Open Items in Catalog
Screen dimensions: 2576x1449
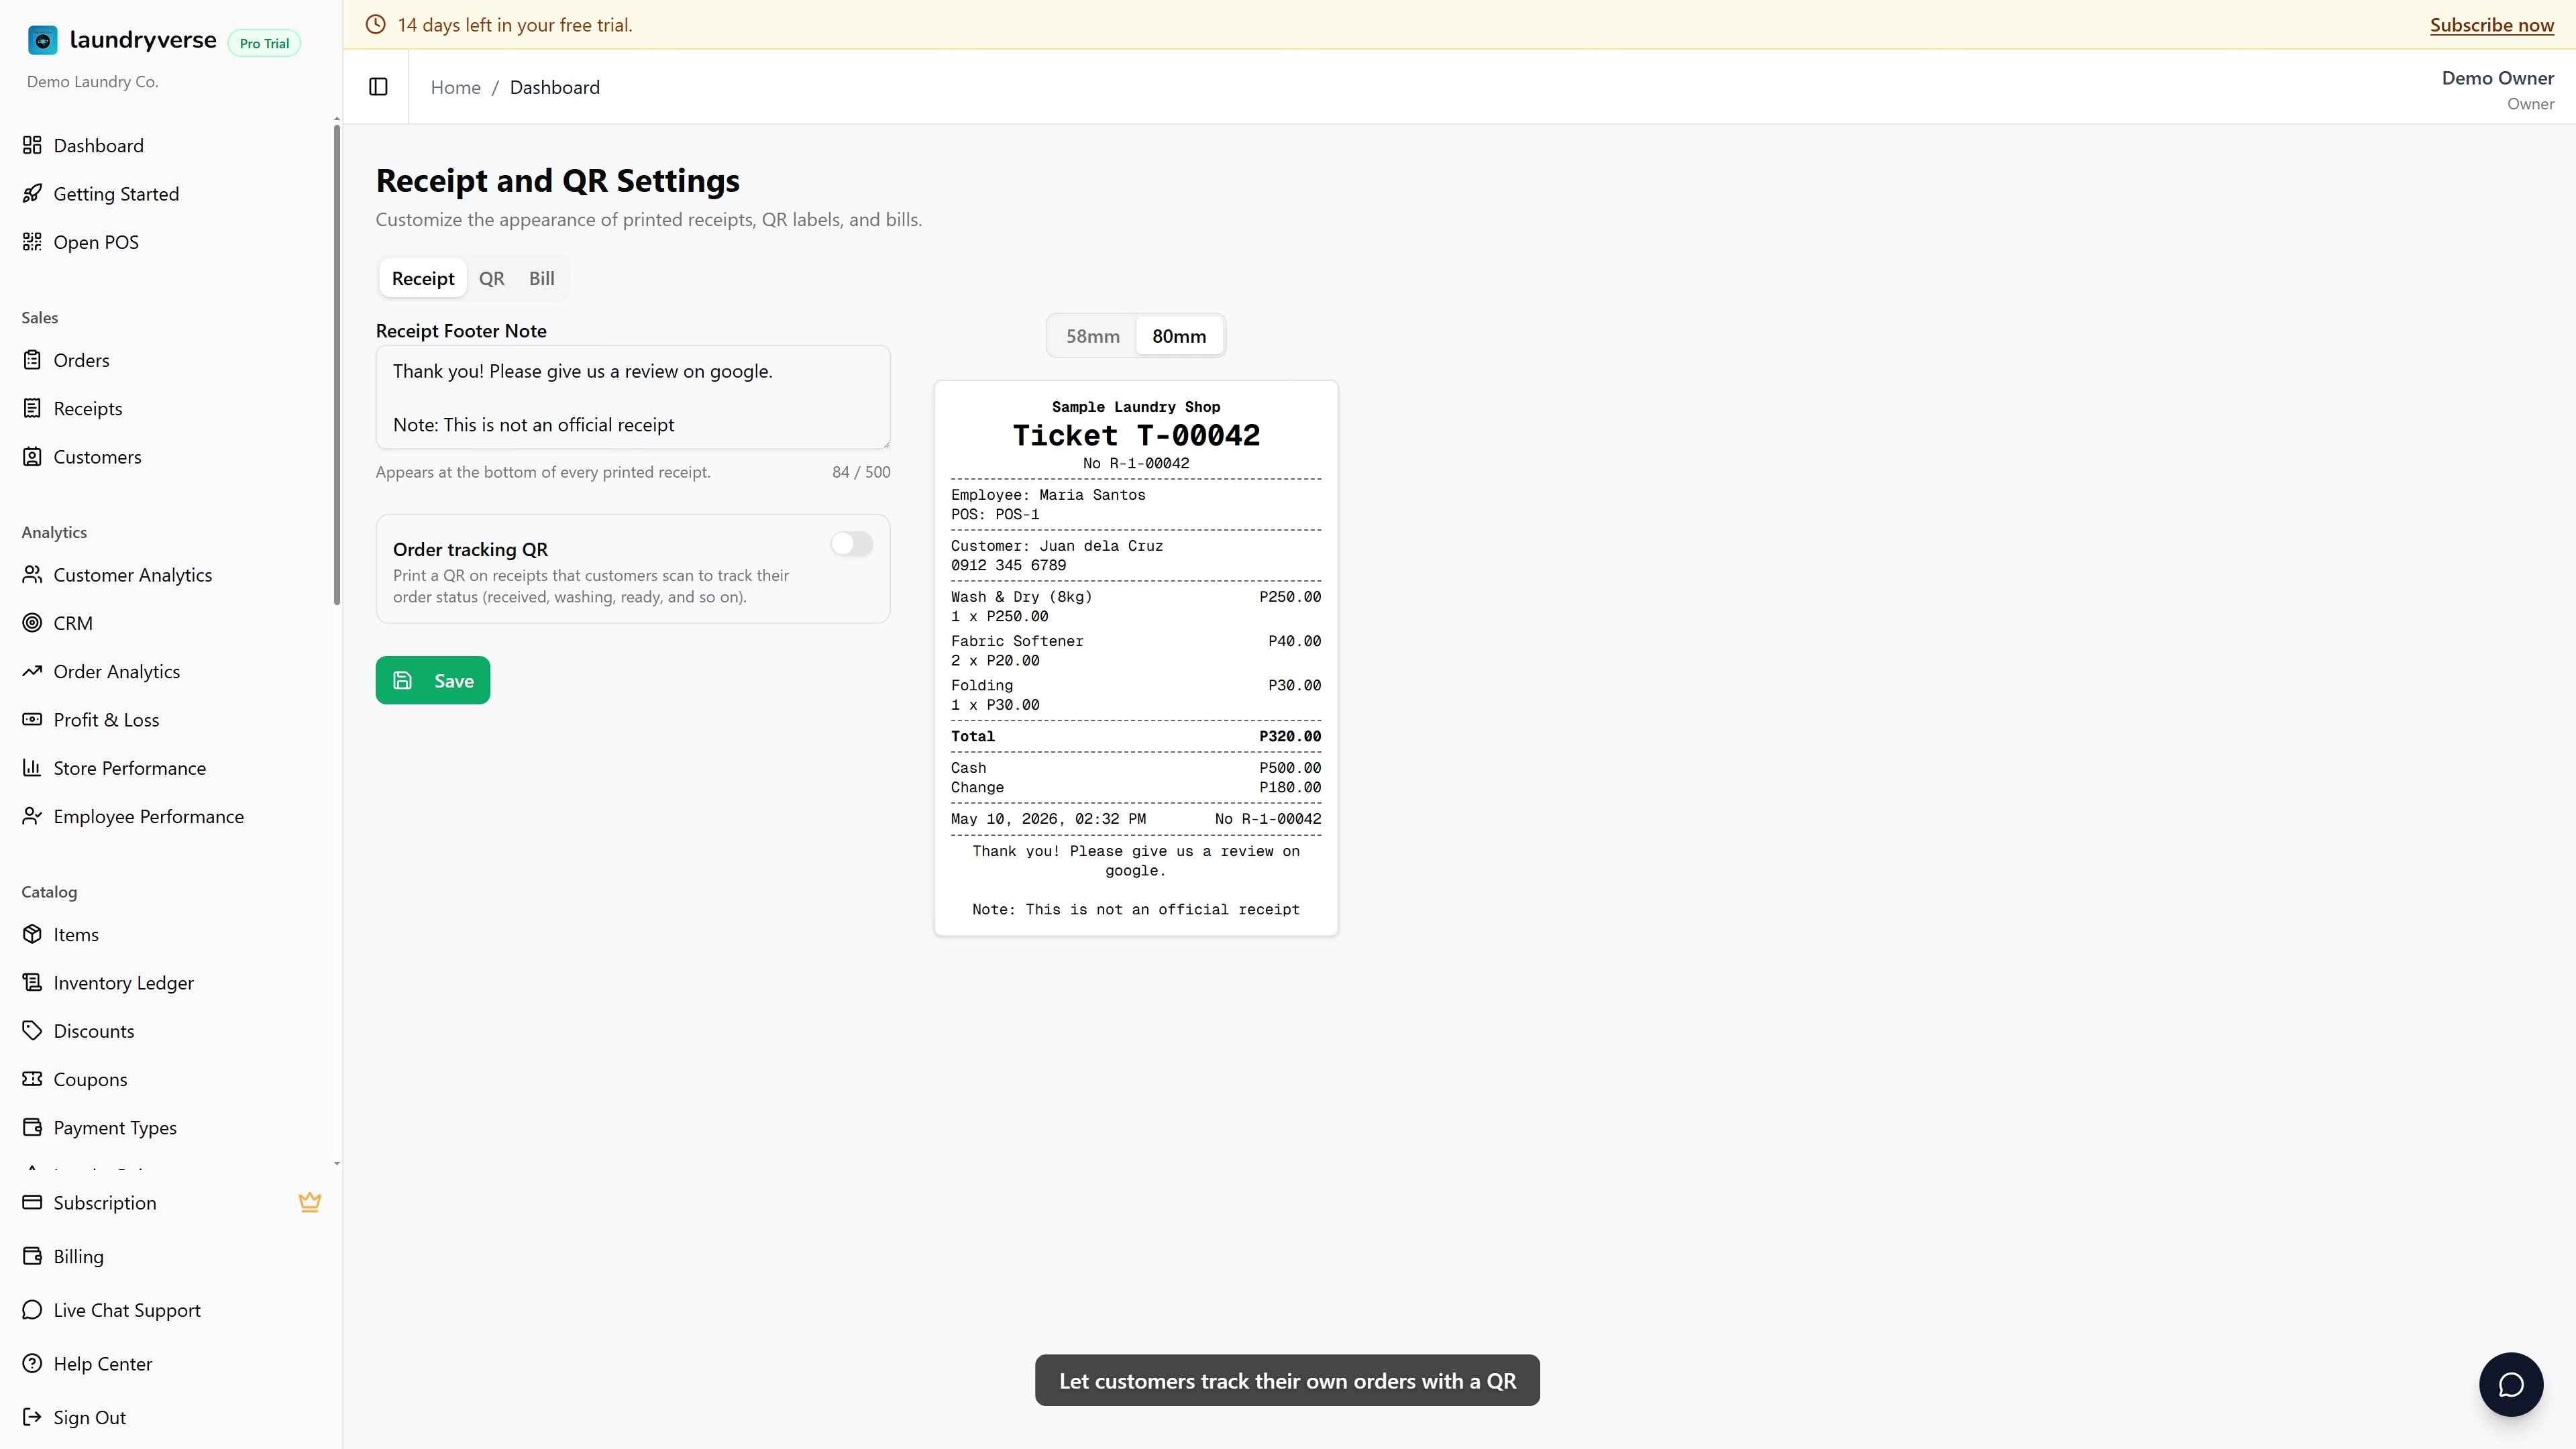click(76, 934)
